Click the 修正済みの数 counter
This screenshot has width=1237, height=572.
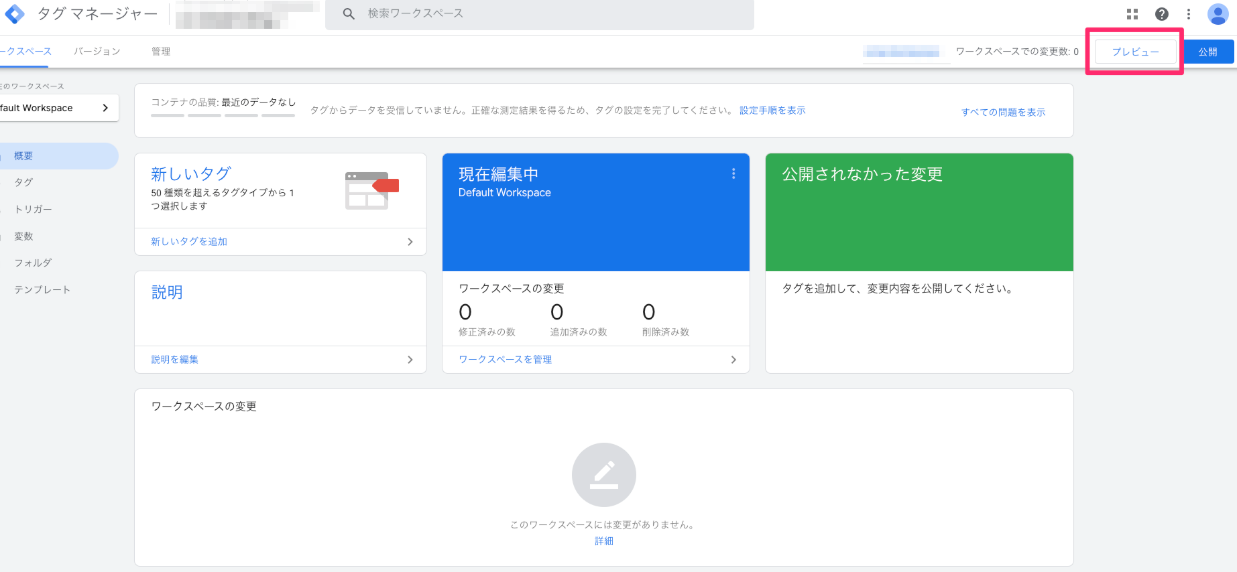pyautogui.click(x=486, y=320)
